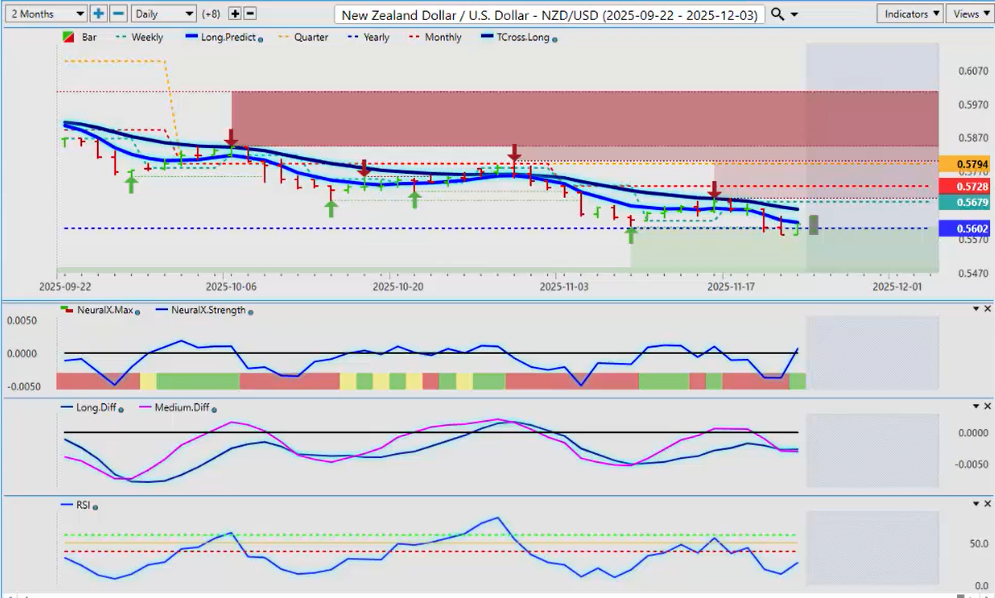Viewport: 995px width, 598px height.
Task: Close the NeuralX indicator panel
Action: 987,309
